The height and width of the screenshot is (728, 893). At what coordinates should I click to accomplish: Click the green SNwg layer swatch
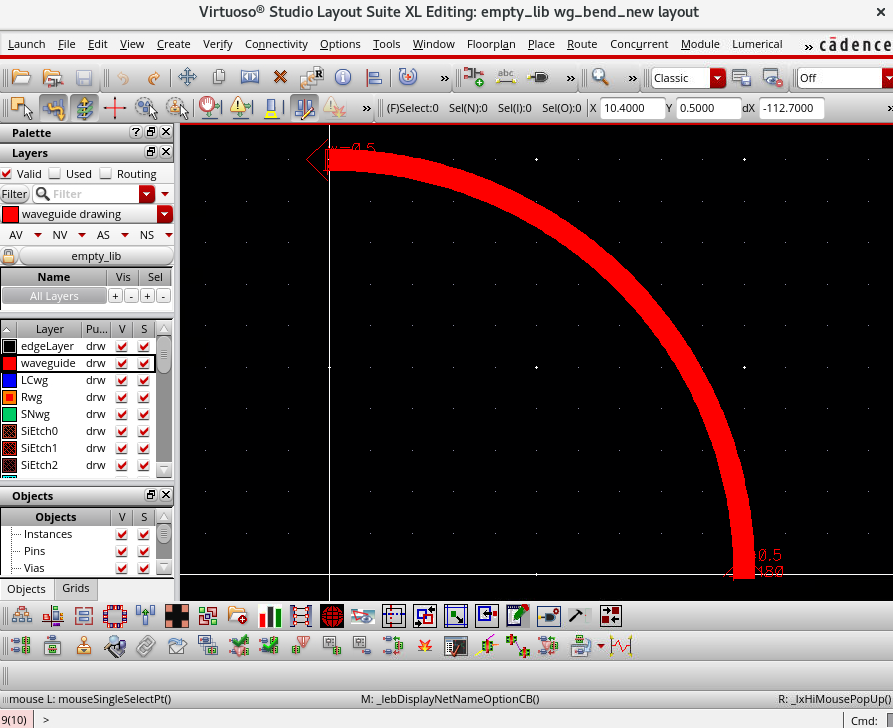10,414
